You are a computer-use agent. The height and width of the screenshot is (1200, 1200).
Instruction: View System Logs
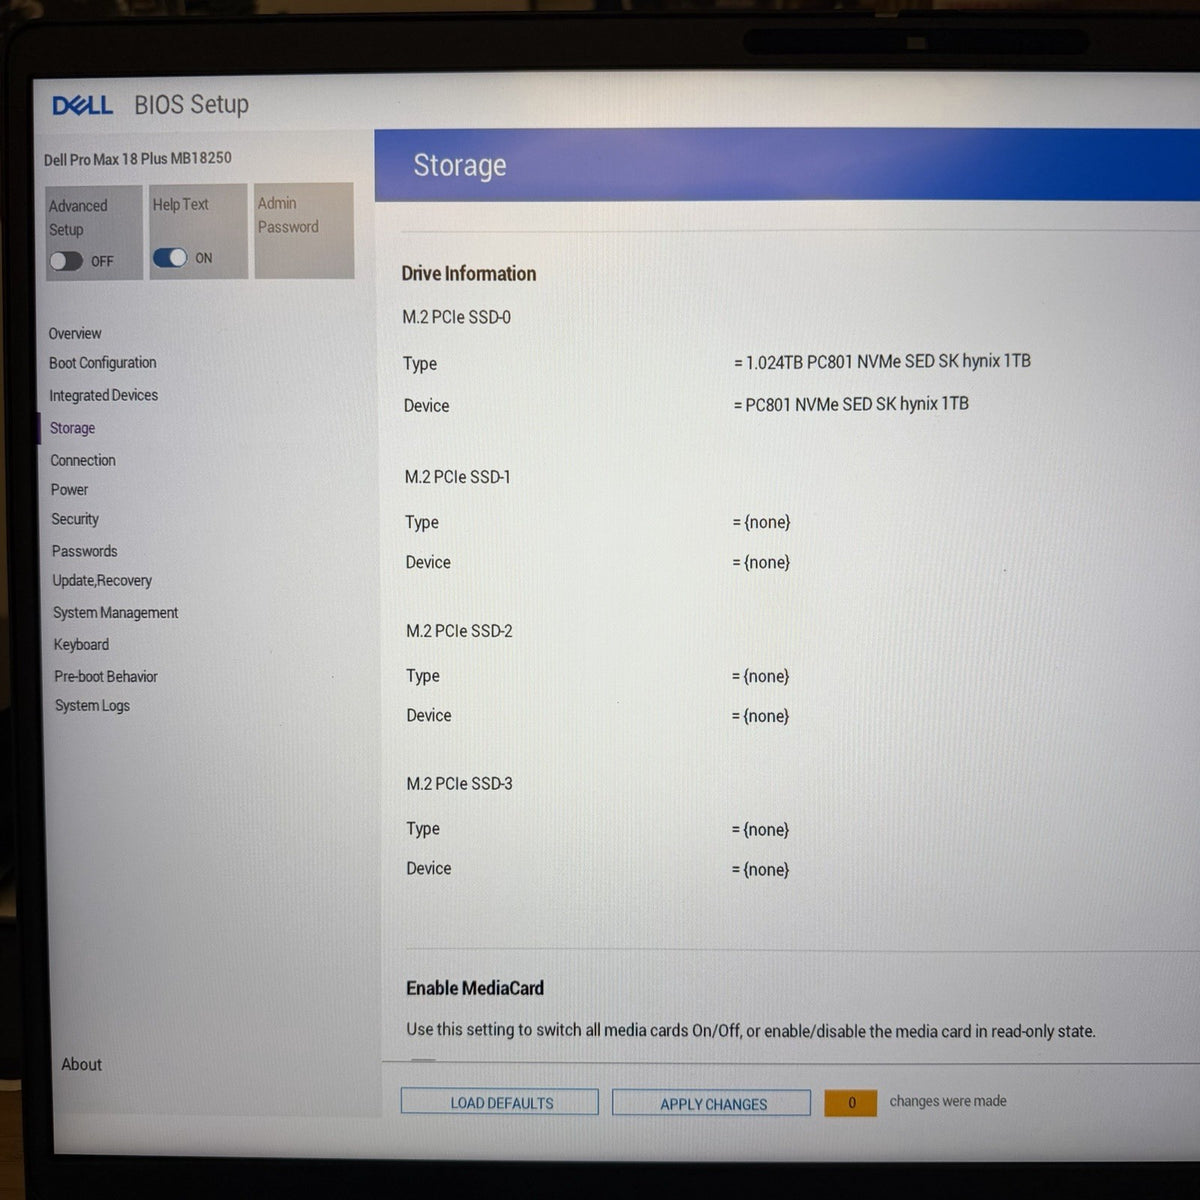[x=92, y=706]
